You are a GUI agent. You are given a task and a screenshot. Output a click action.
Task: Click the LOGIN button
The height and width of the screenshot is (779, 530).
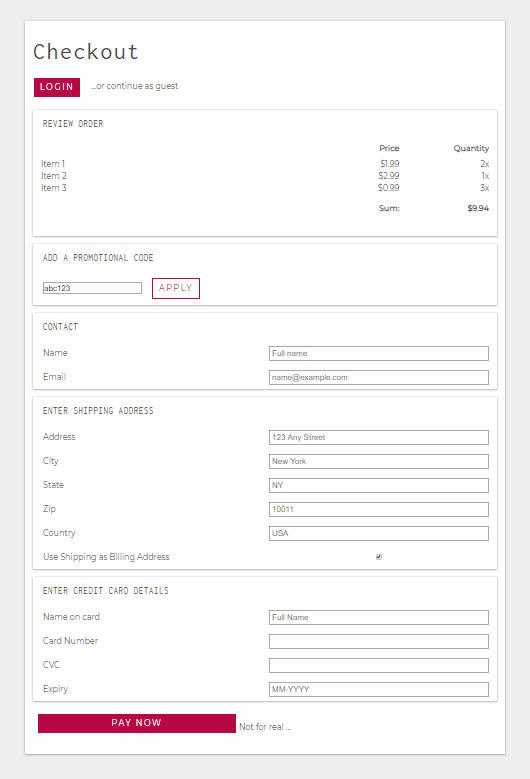(57, 87)
